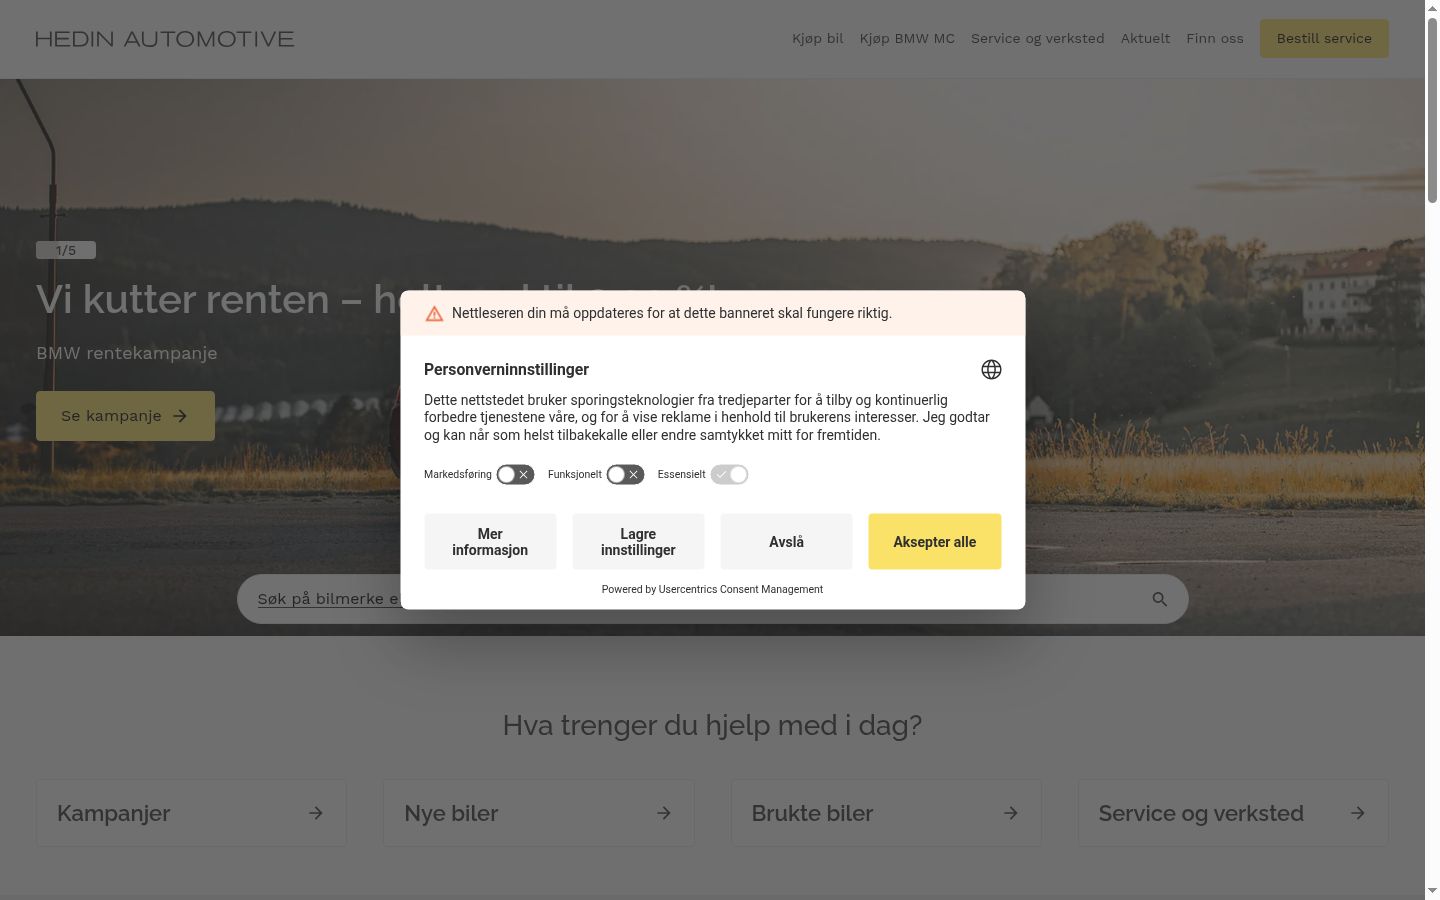Click the arrow icon on Nye biler card

(664, 813)
